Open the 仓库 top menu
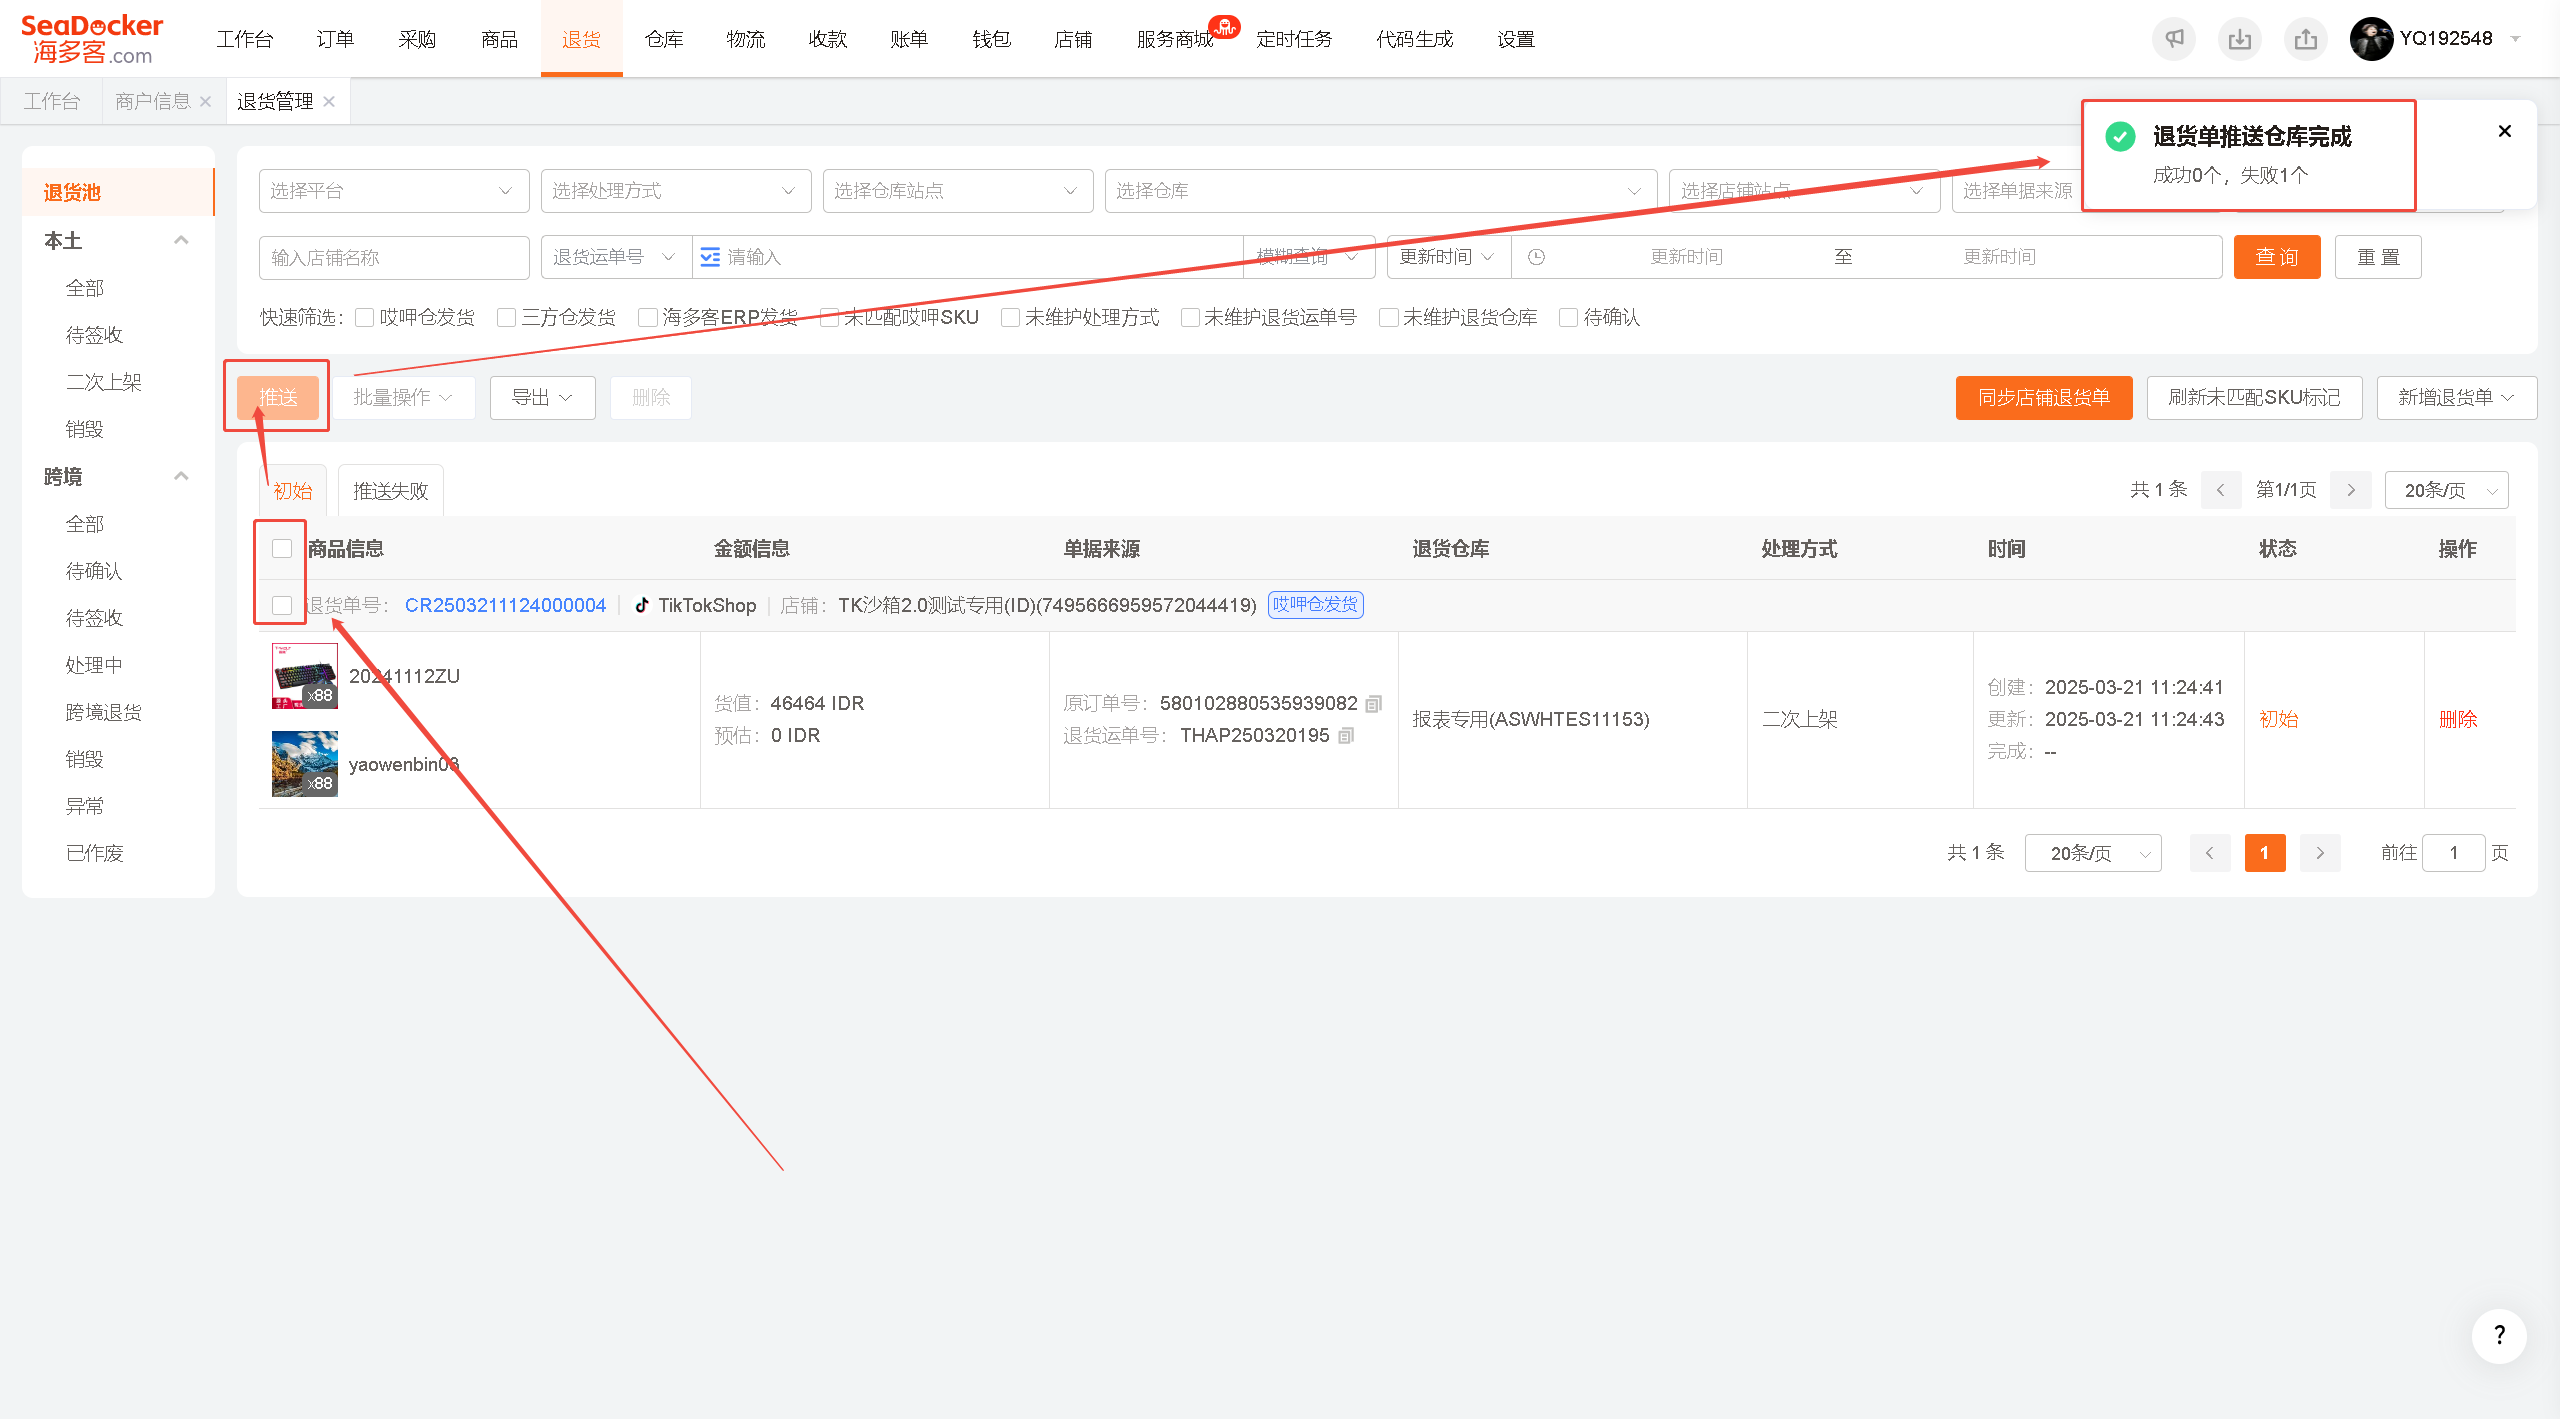 click(664, 39)
